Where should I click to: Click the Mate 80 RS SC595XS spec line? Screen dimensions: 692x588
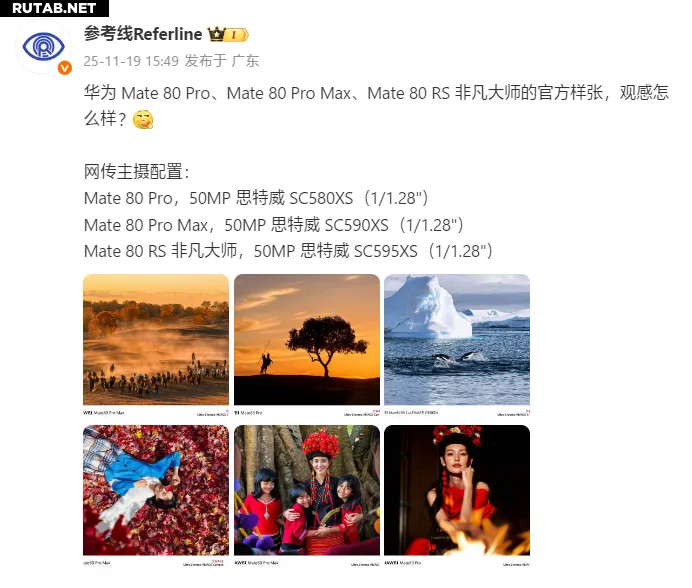pos(288,251)
